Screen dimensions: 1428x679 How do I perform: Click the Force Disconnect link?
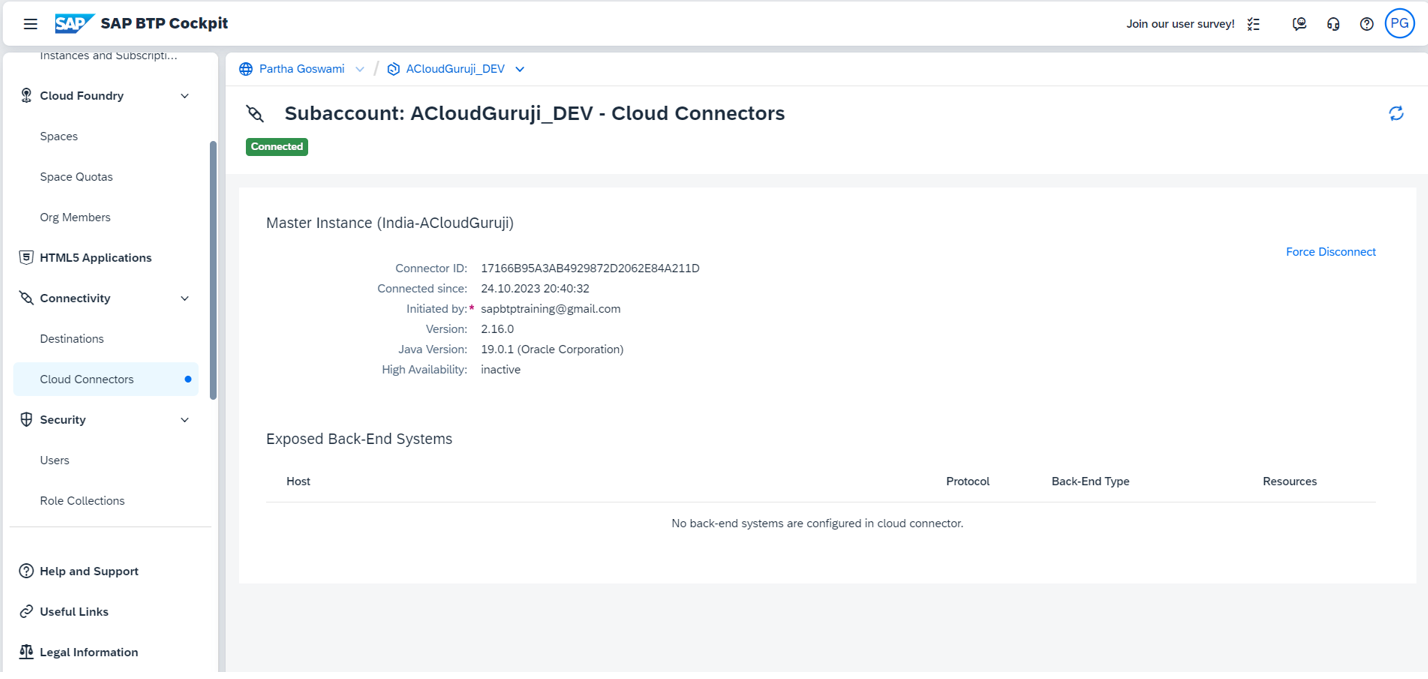(x=1330, y=252)
